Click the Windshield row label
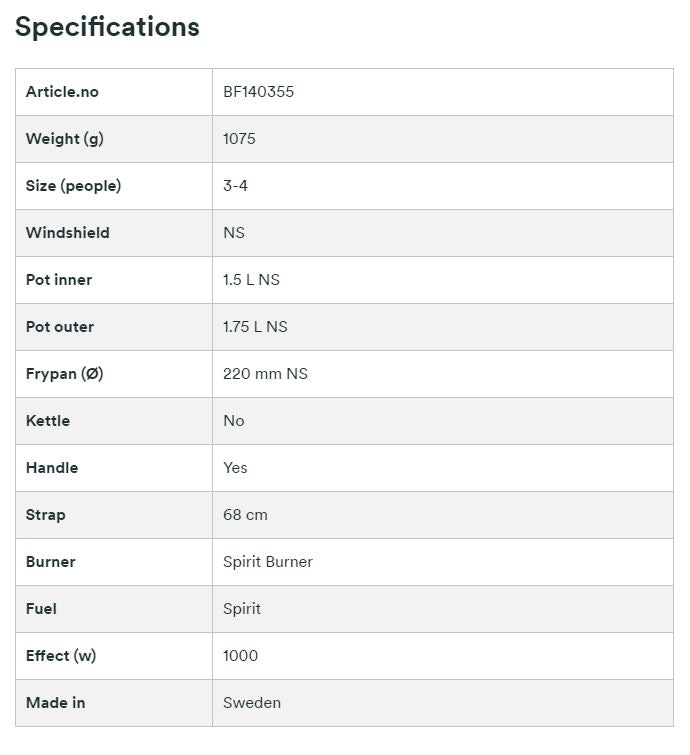The height and width of the screenshot is (755, 690). pos(68,233)
